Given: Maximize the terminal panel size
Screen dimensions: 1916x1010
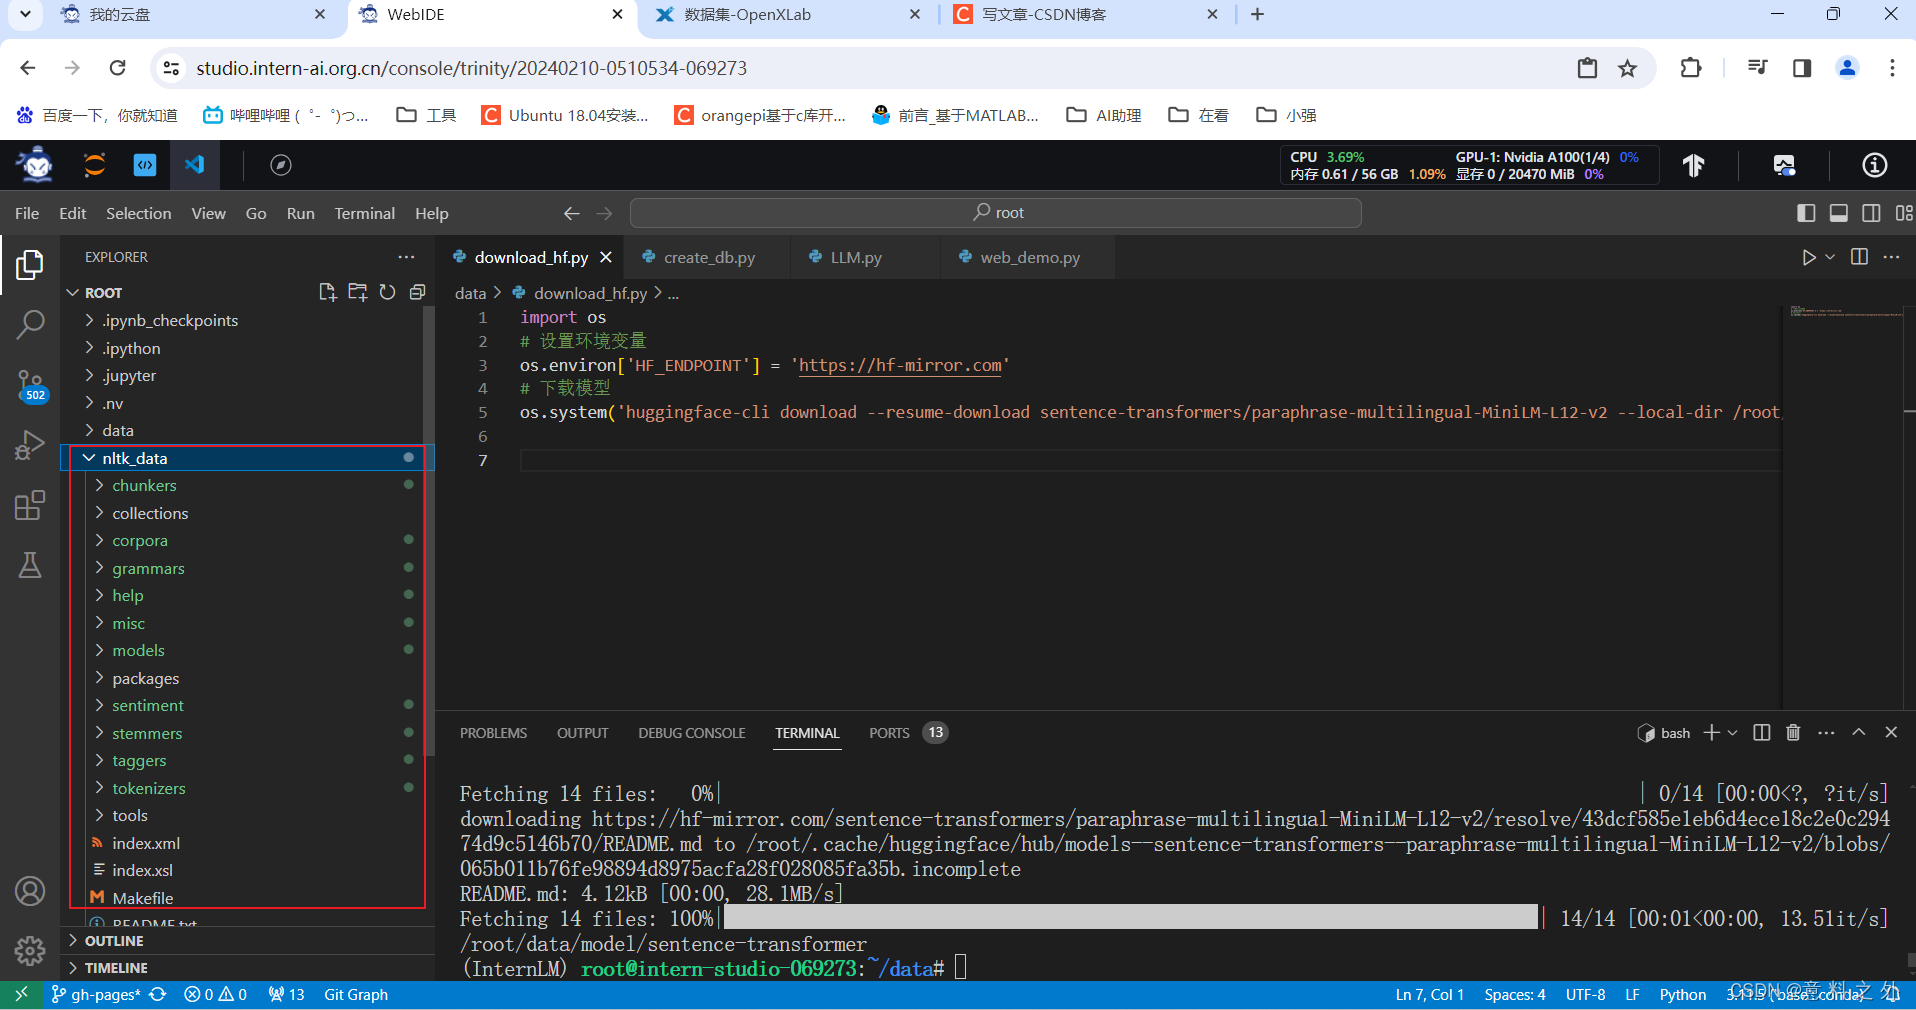Looking at the screenshot, I should 1859,732.
